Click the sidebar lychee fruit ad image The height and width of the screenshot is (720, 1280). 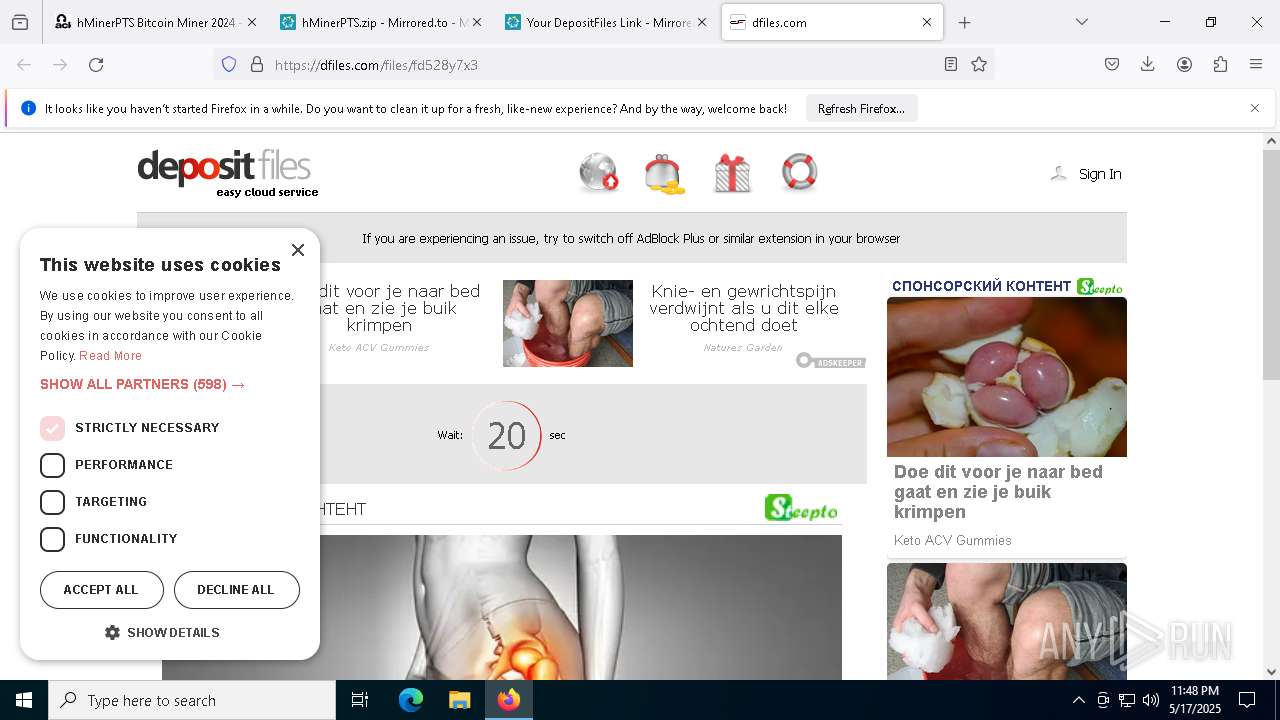tap(1007, 377)
